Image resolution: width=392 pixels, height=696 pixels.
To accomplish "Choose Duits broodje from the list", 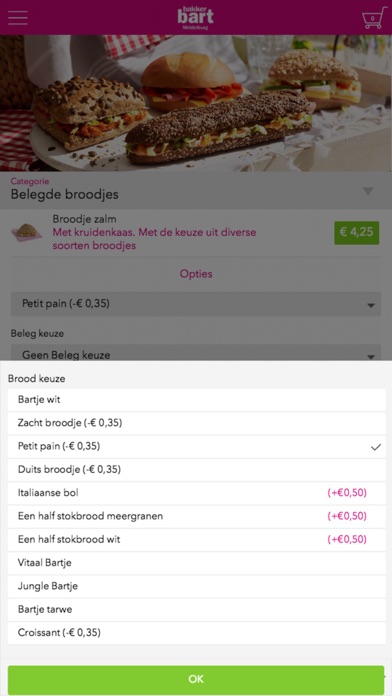I will point(196,470).
